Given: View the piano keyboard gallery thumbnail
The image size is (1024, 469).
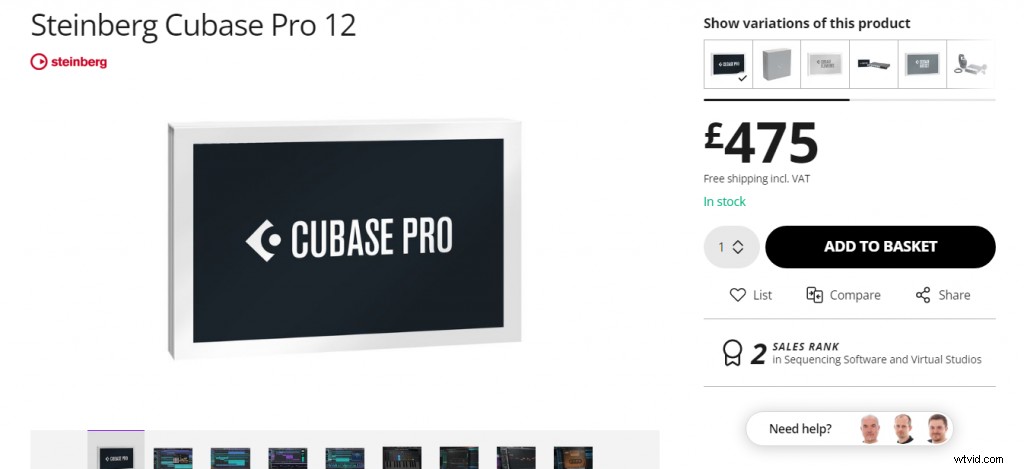Looking at the screenshot, I should [x=402, y=457].
